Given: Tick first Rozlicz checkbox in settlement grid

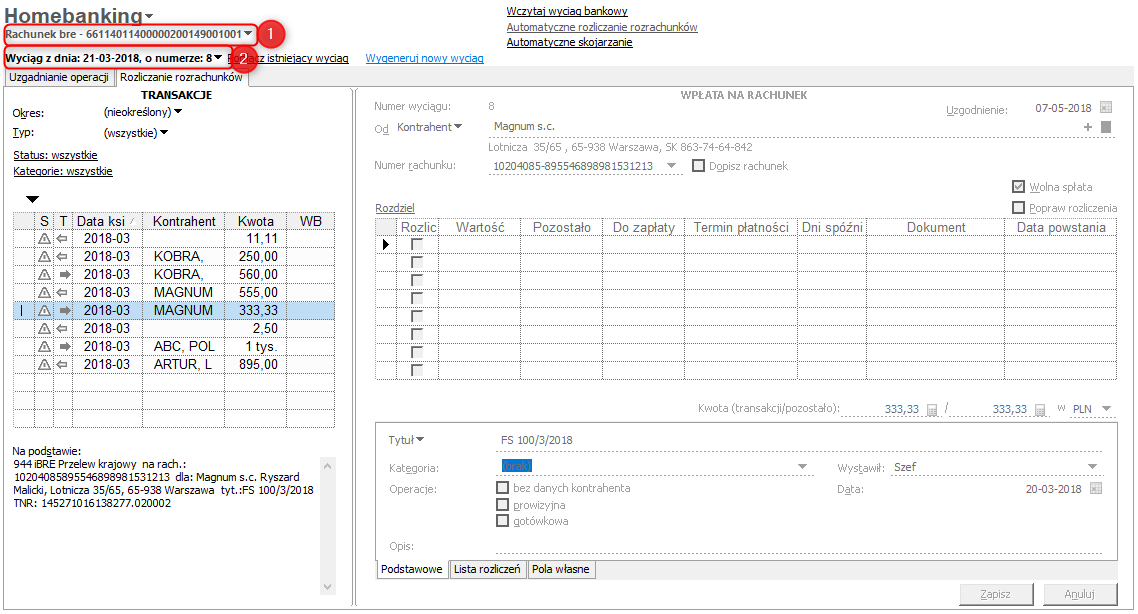Looking at the screenshot, I should [x=417, y=245].
